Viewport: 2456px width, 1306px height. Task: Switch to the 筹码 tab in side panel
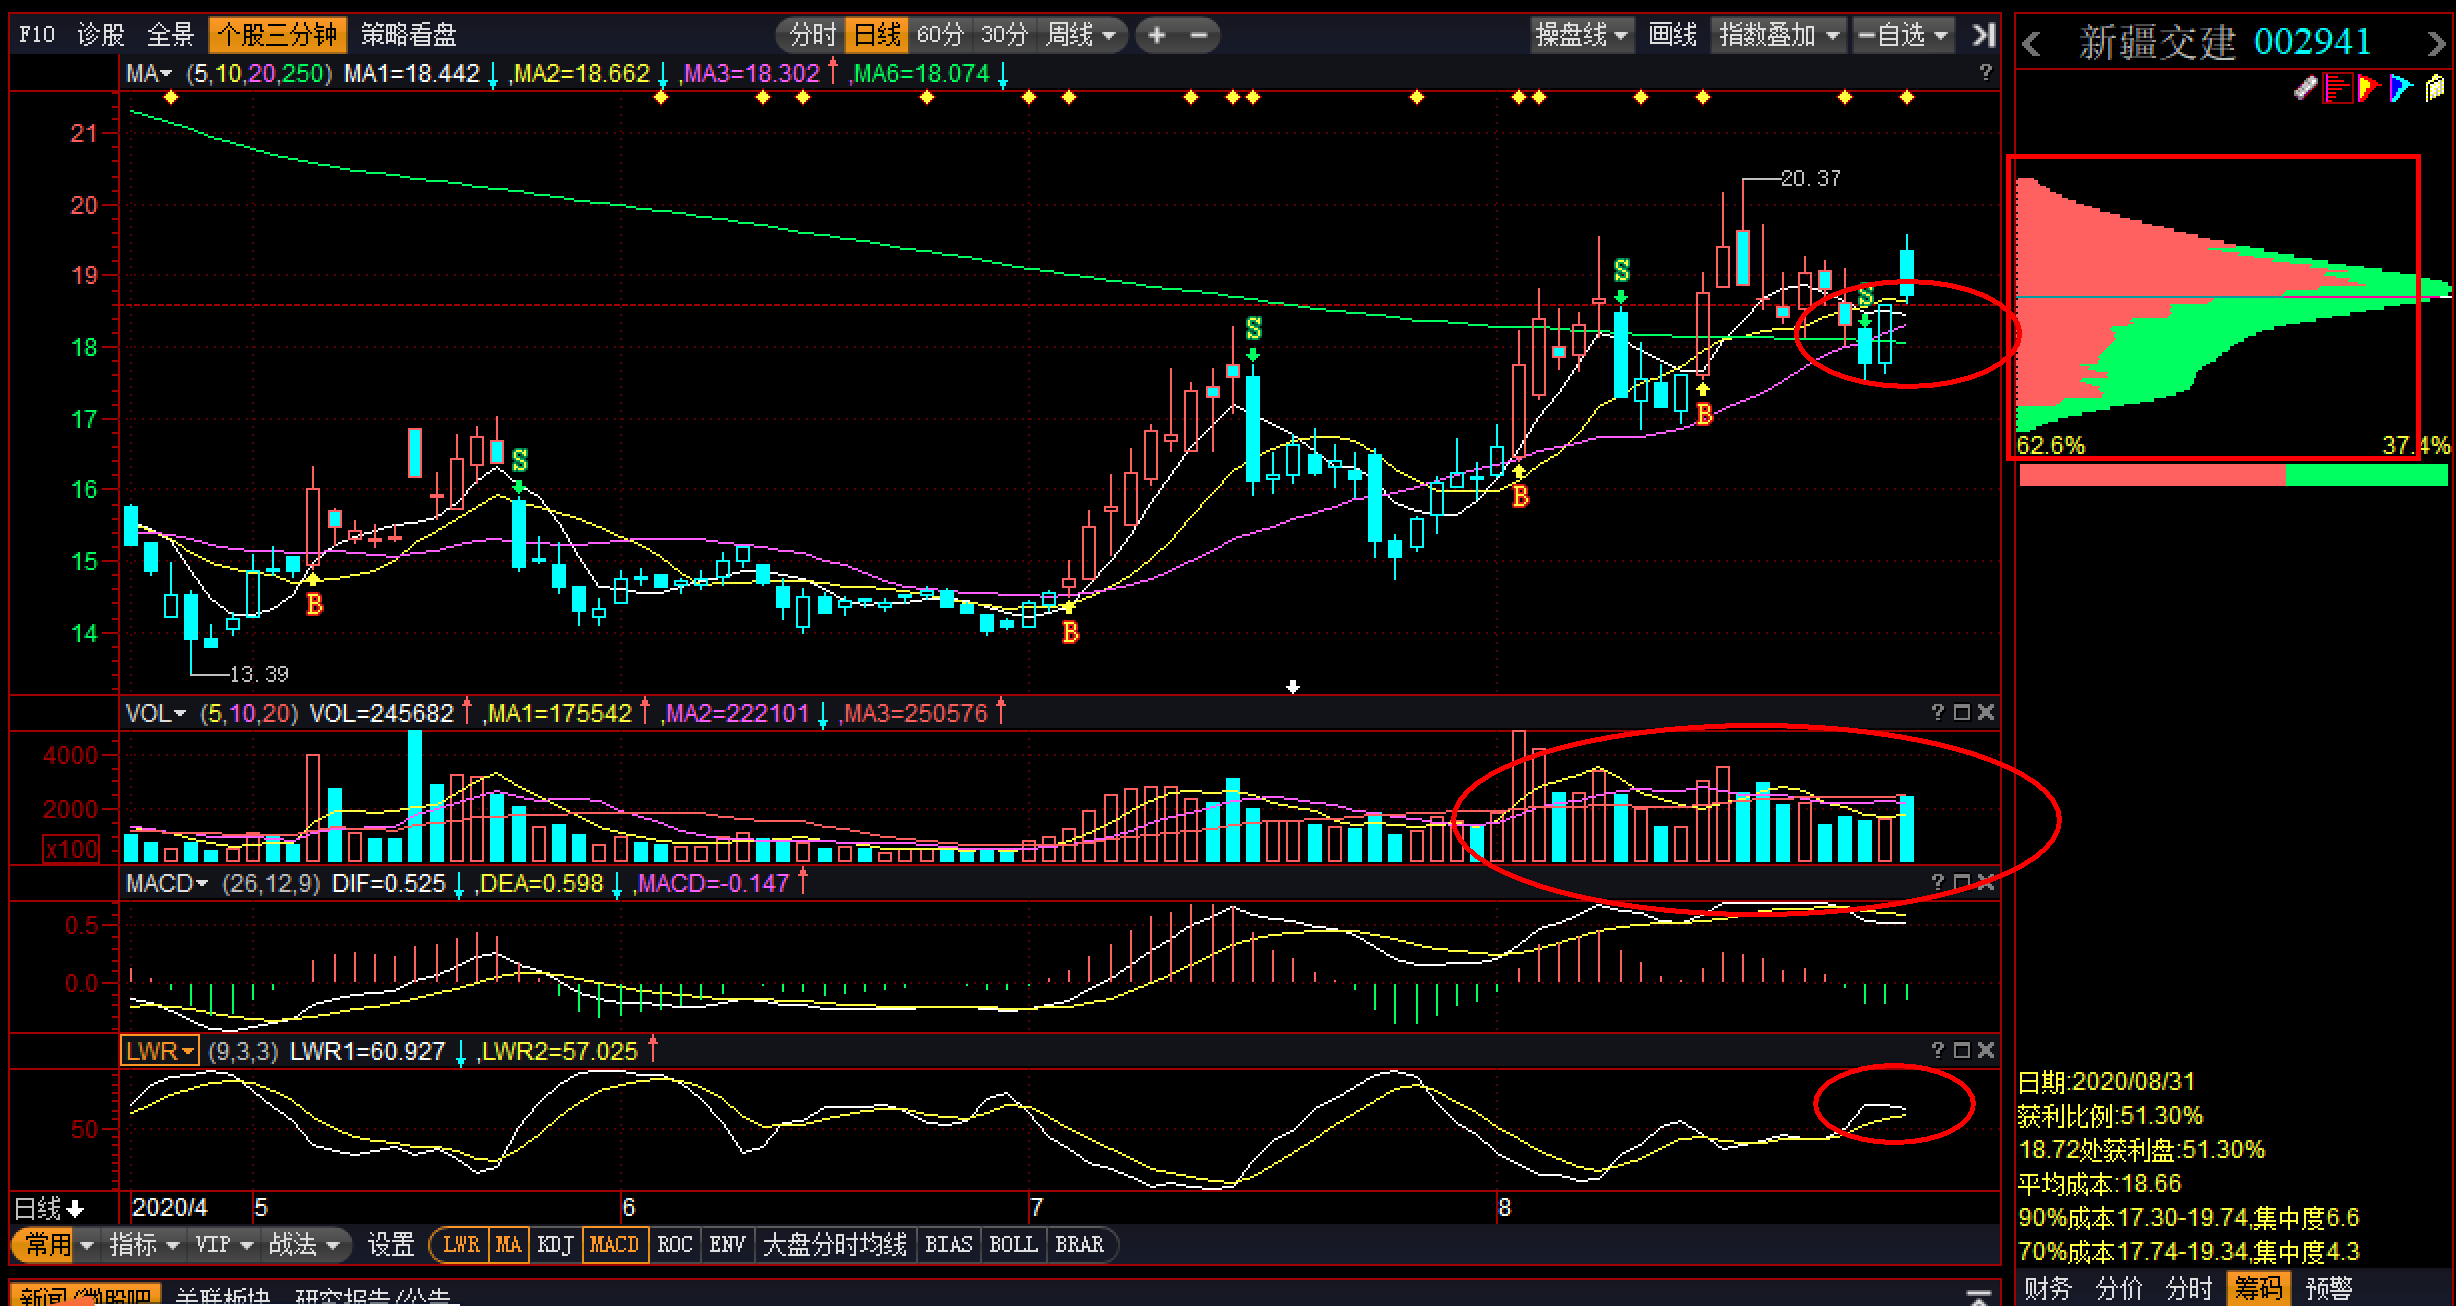pyautogui.click(x=2258, y=1288)
